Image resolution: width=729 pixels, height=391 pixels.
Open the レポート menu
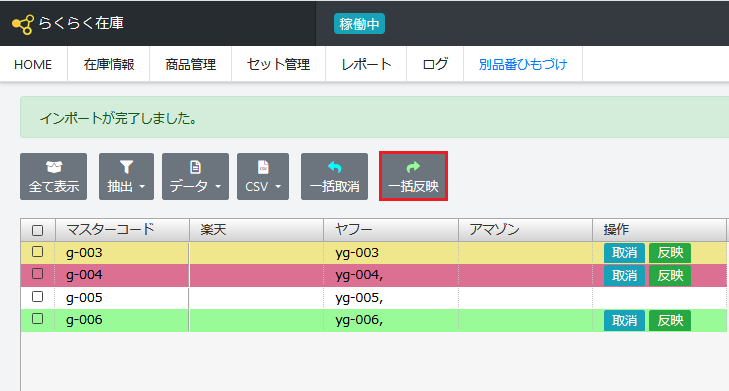[x=366, y=64]
